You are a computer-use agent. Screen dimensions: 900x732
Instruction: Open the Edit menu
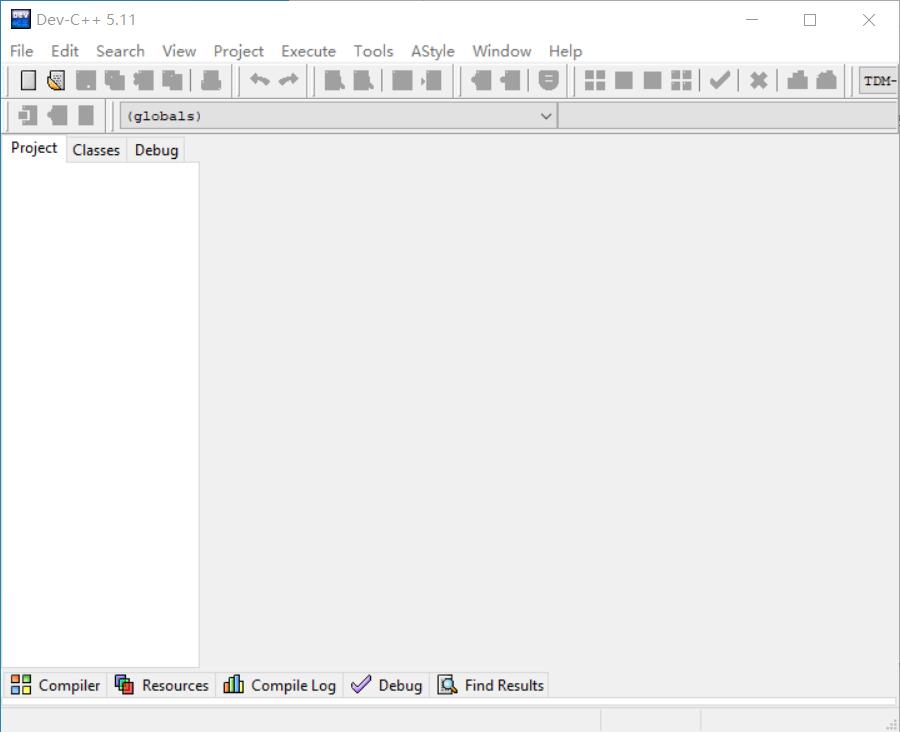click(x=65, y=51)
